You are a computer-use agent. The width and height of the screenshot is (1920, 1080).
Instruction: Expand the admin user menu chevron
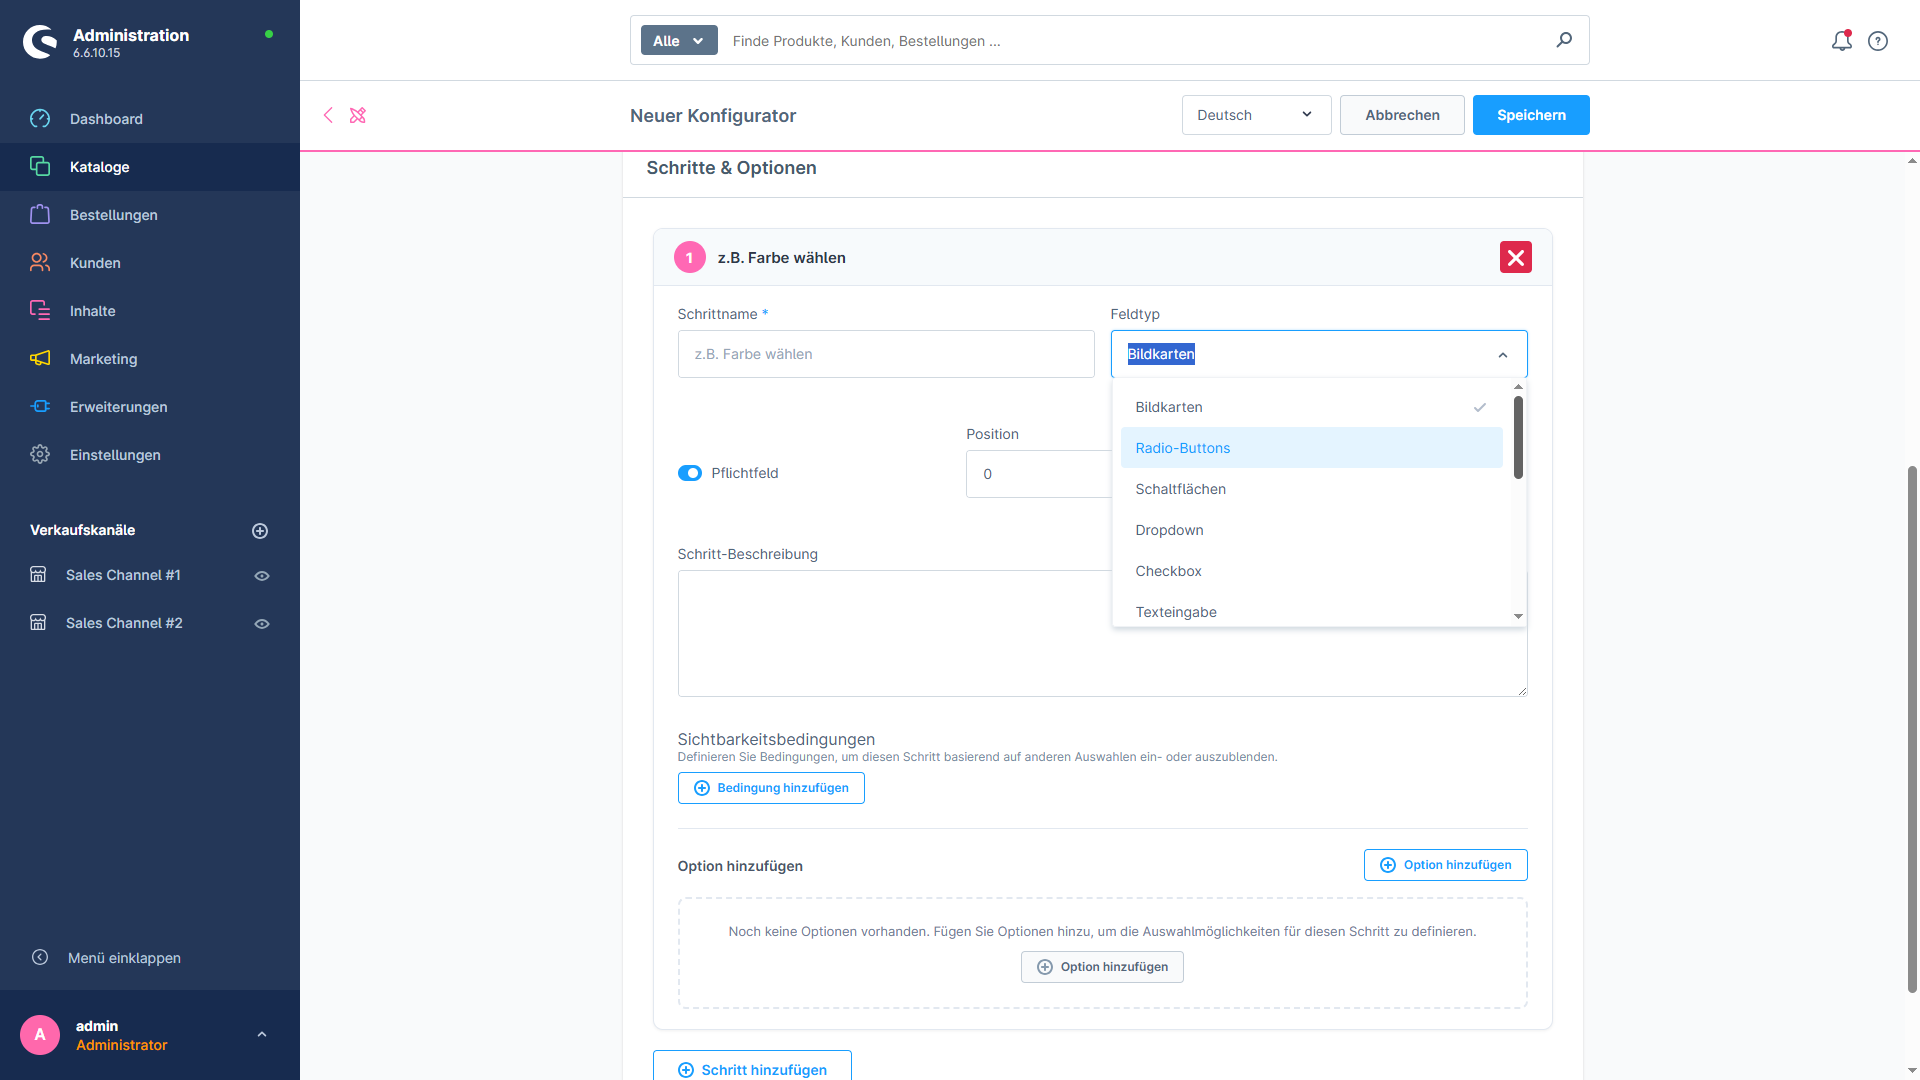pyautogui.click(x=262, y=1035)
